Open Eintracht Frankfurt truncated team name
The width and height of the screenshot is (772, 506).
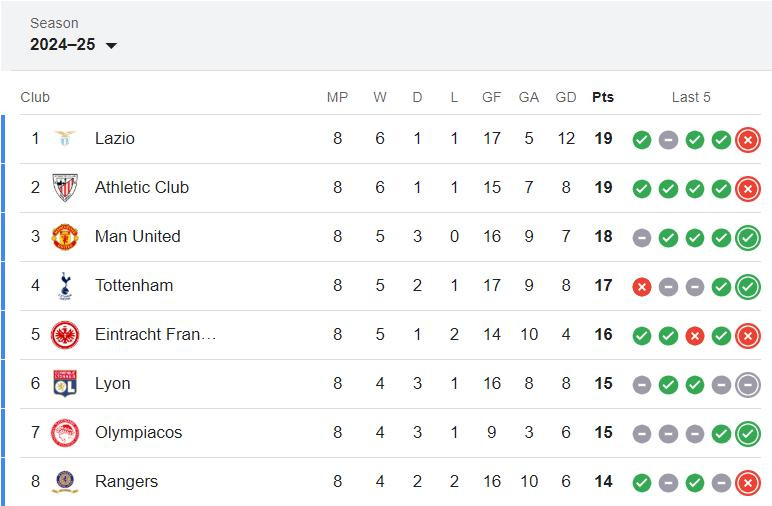tap(156, 334)
